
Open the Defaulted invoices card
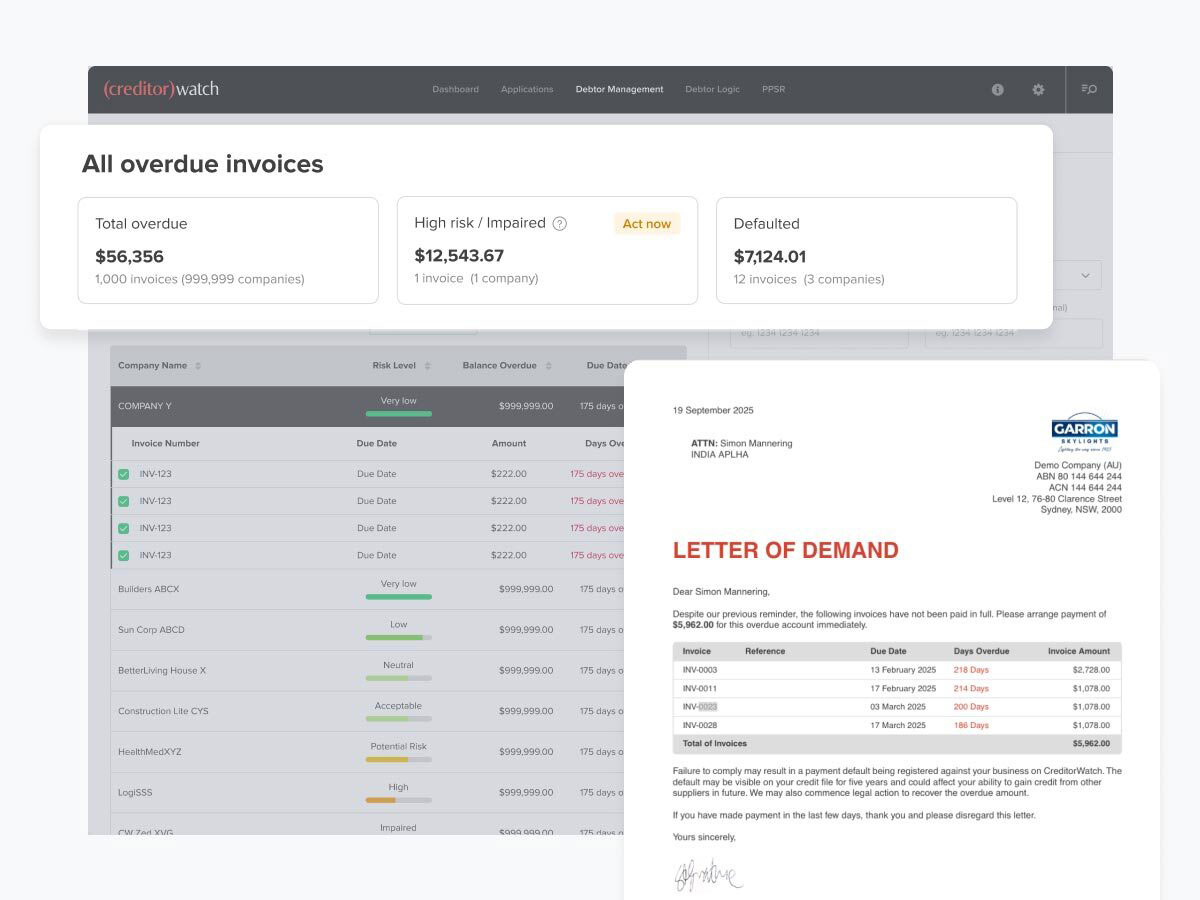coord(867,250)
